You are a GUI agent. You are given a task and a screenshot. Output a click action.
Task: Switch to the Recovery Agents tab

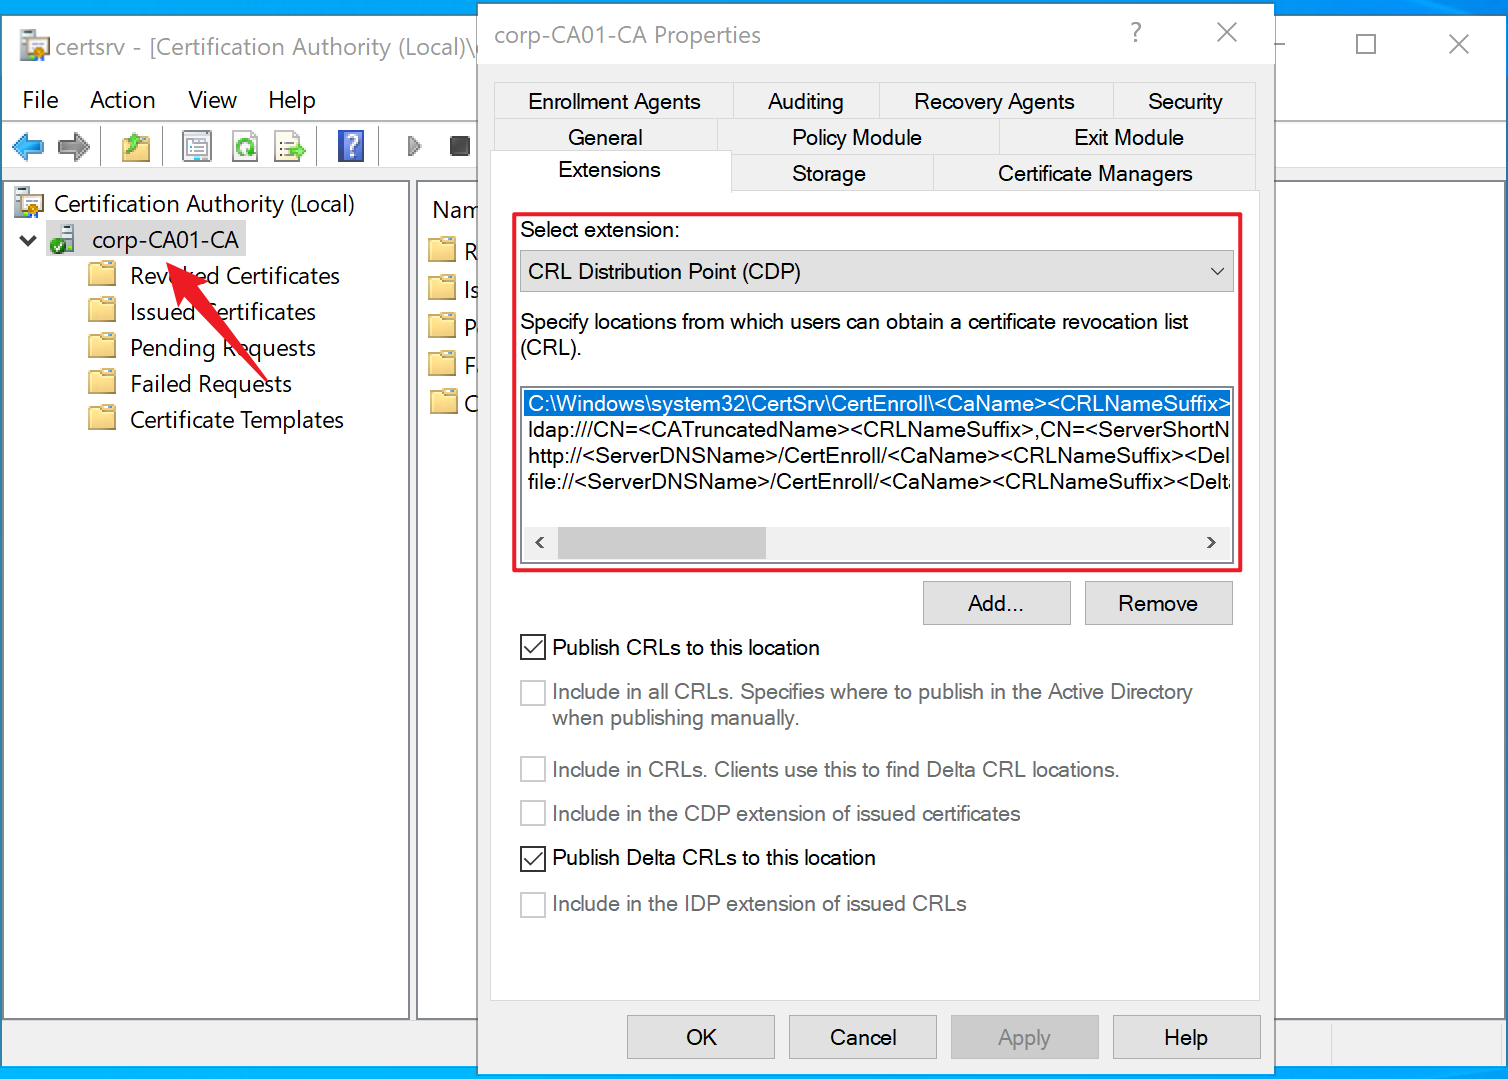995,101
